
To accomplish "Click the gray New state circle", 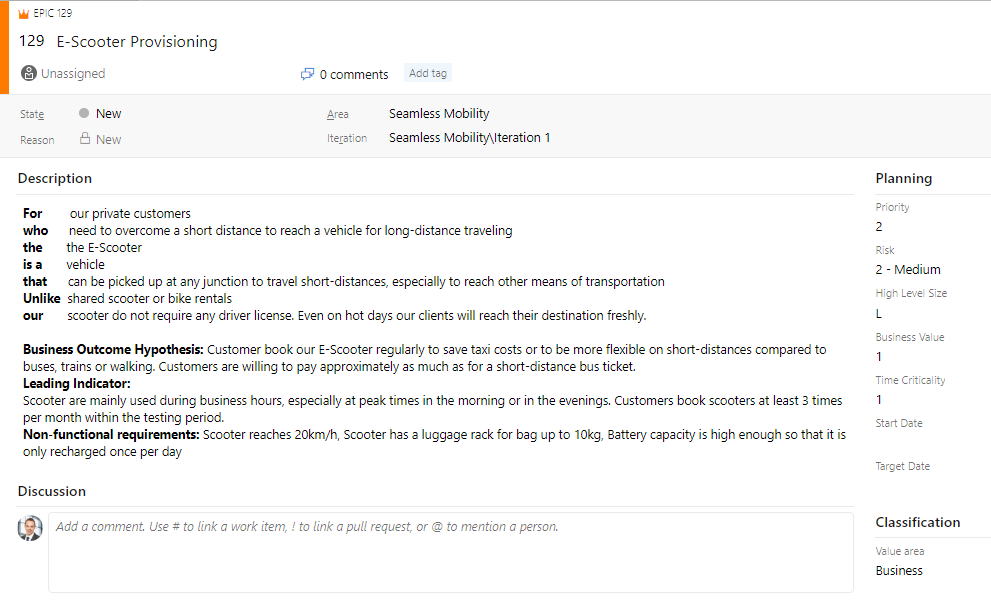I will [84, 113].
